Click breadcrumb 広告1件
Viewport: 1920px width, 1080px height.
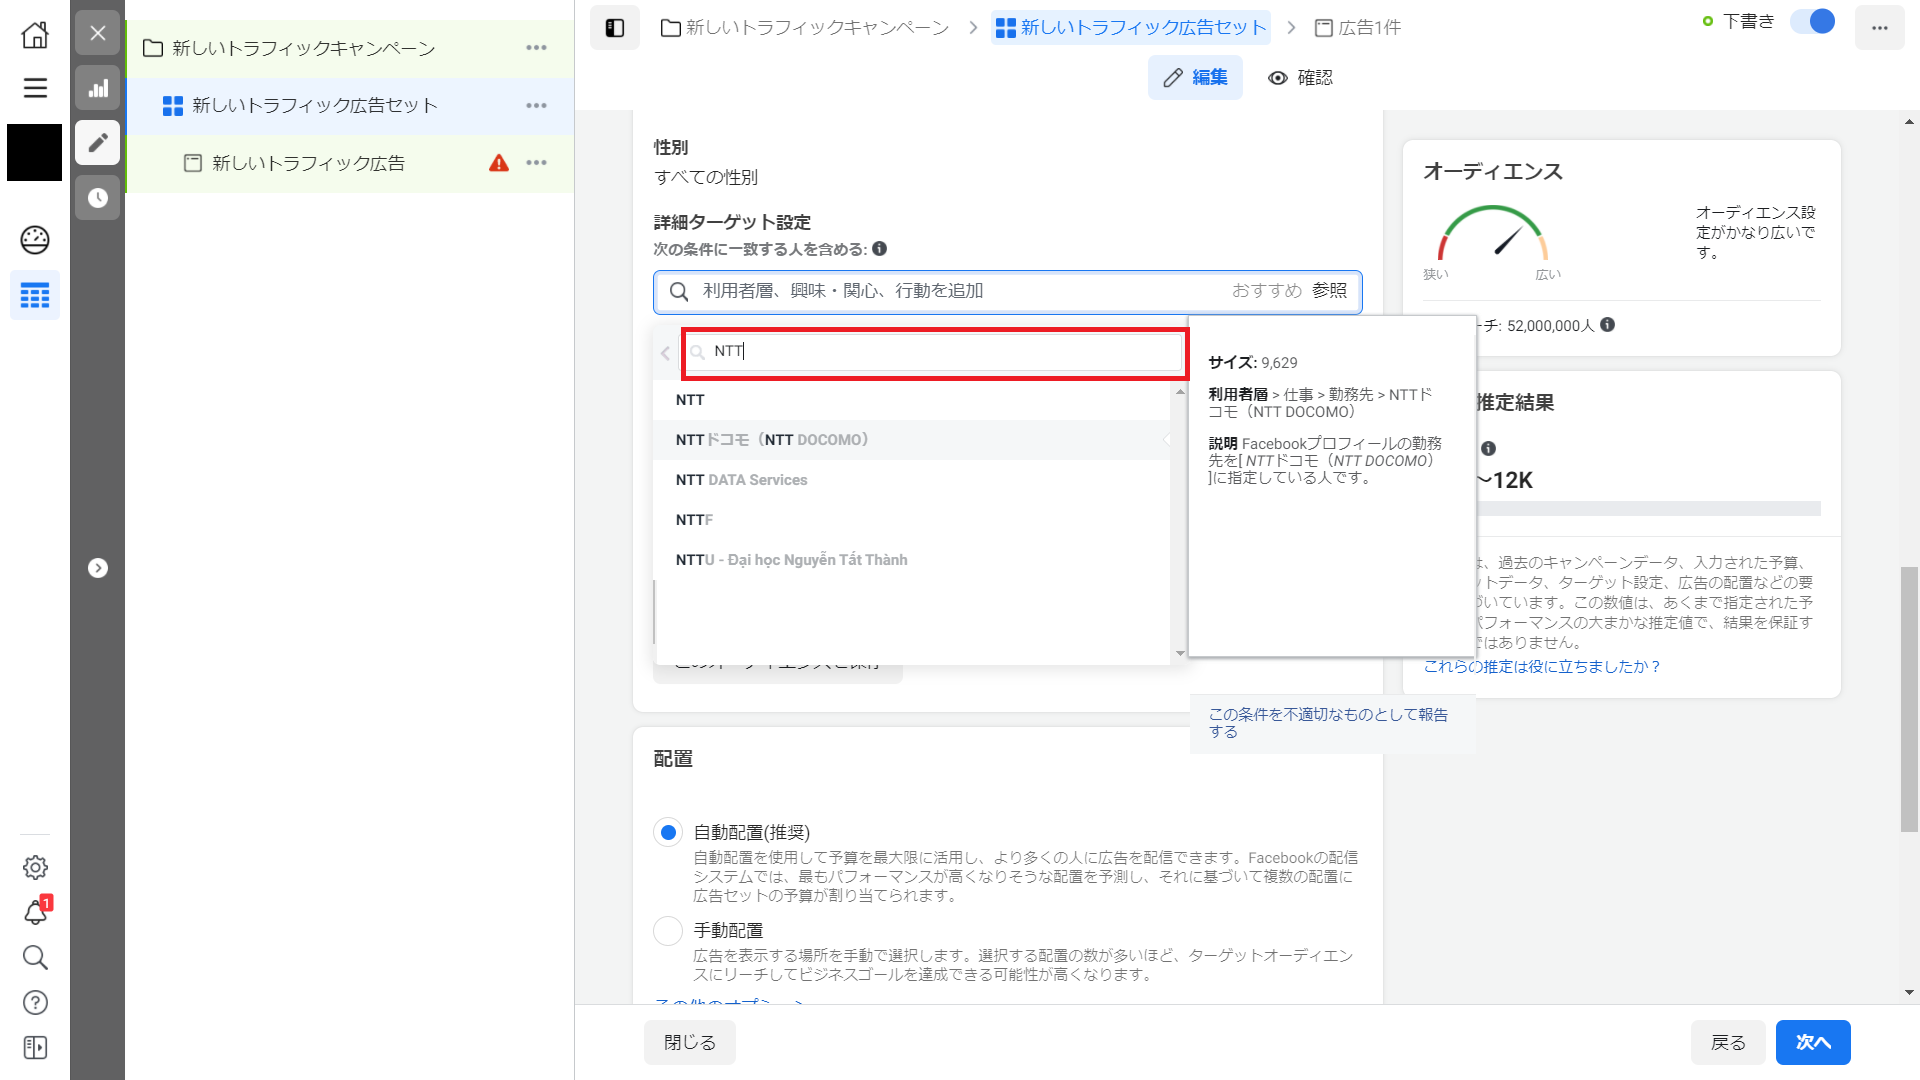[1357, 28]
